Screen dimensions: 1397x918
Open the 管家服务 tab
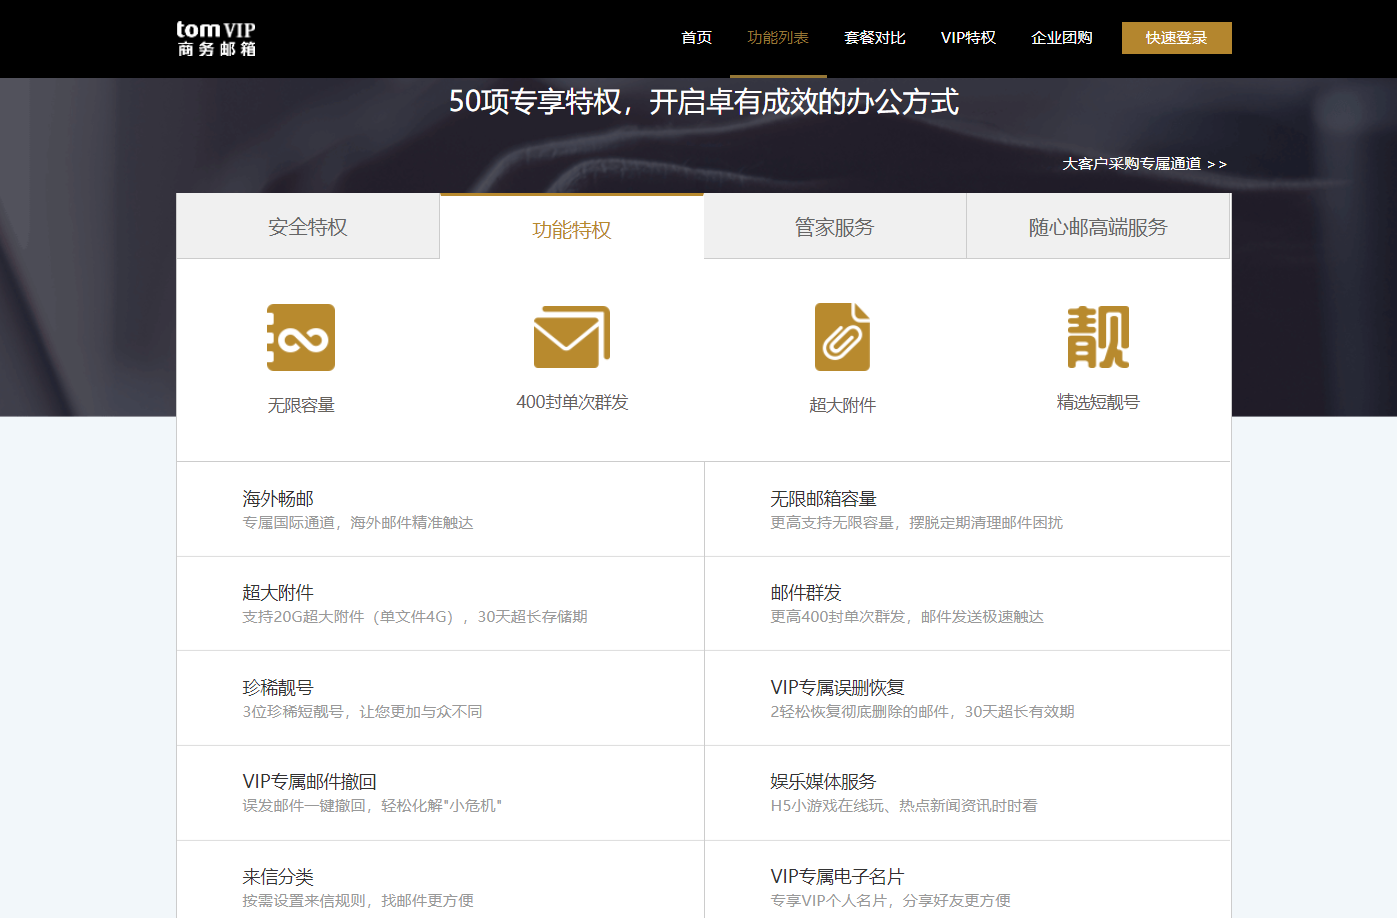click(834, 227)
